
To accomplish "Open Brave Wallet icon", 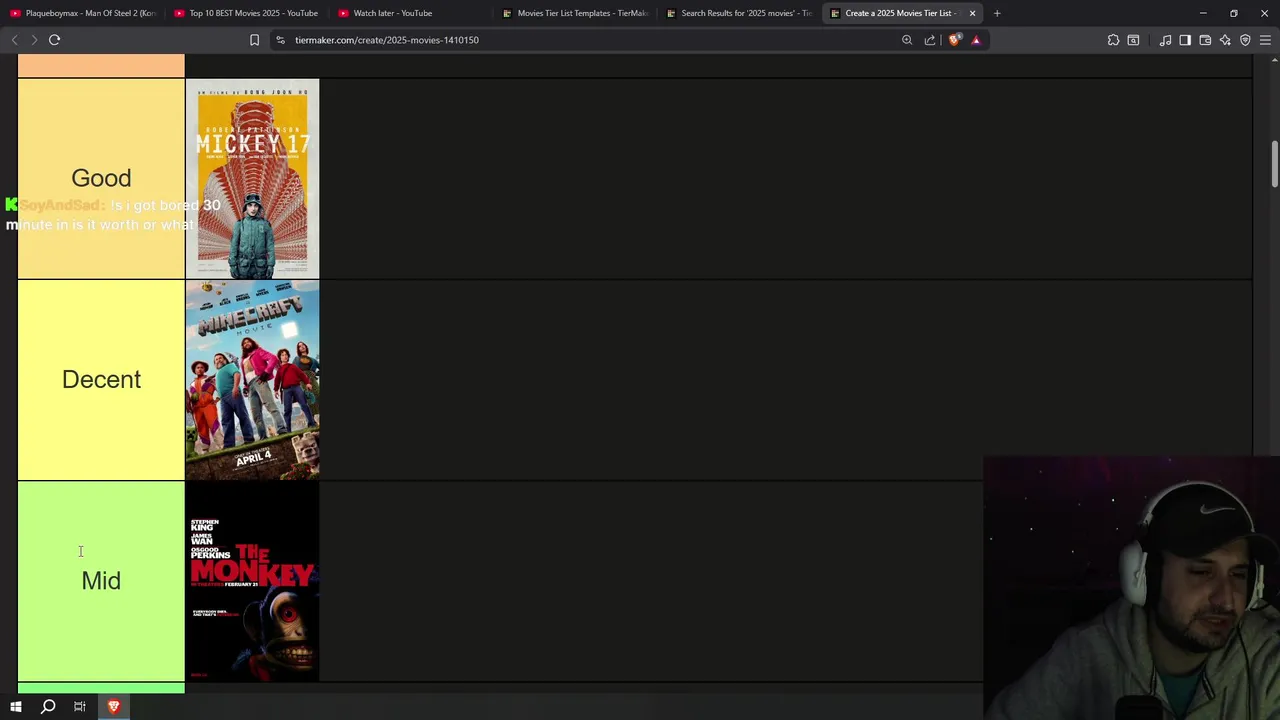I will [x=1205, y=40].
